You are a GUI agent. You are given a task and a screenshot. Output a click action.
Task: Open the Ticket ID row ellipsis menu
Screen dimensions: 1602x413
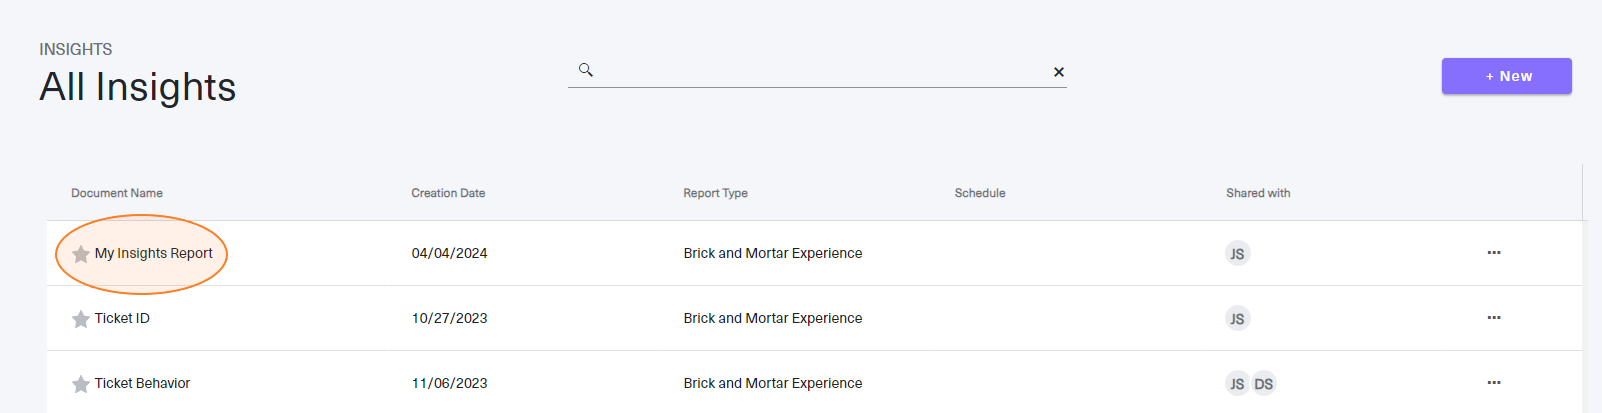coord(1494,318)
